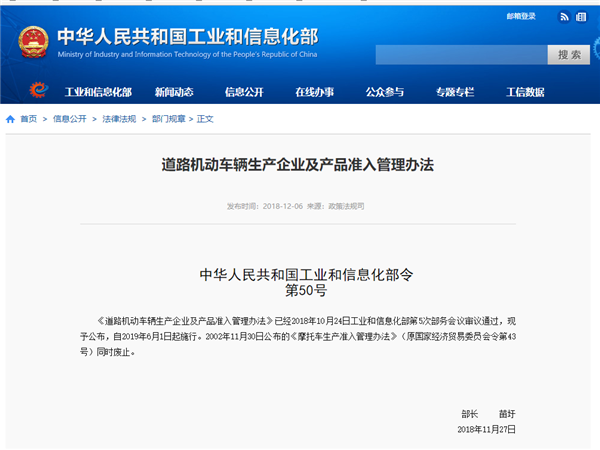600x450 pixels.
Task: Open 工信数据 navigation menu
Action: [525, 92]
